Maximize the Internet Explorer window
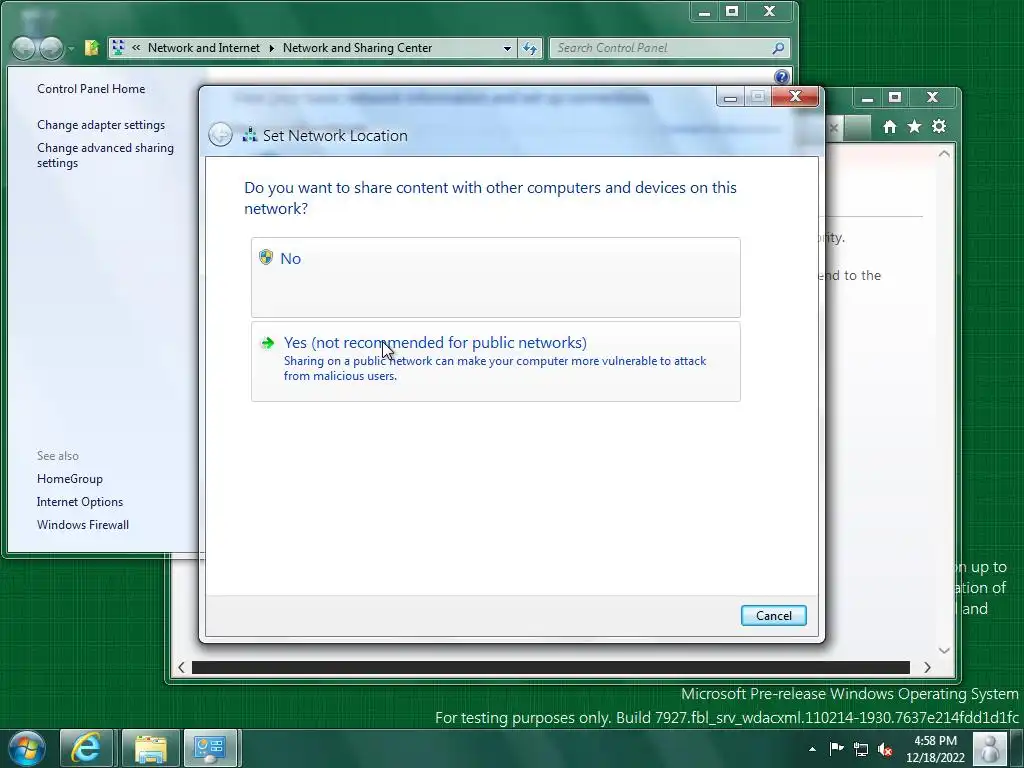 click(895, 97)
